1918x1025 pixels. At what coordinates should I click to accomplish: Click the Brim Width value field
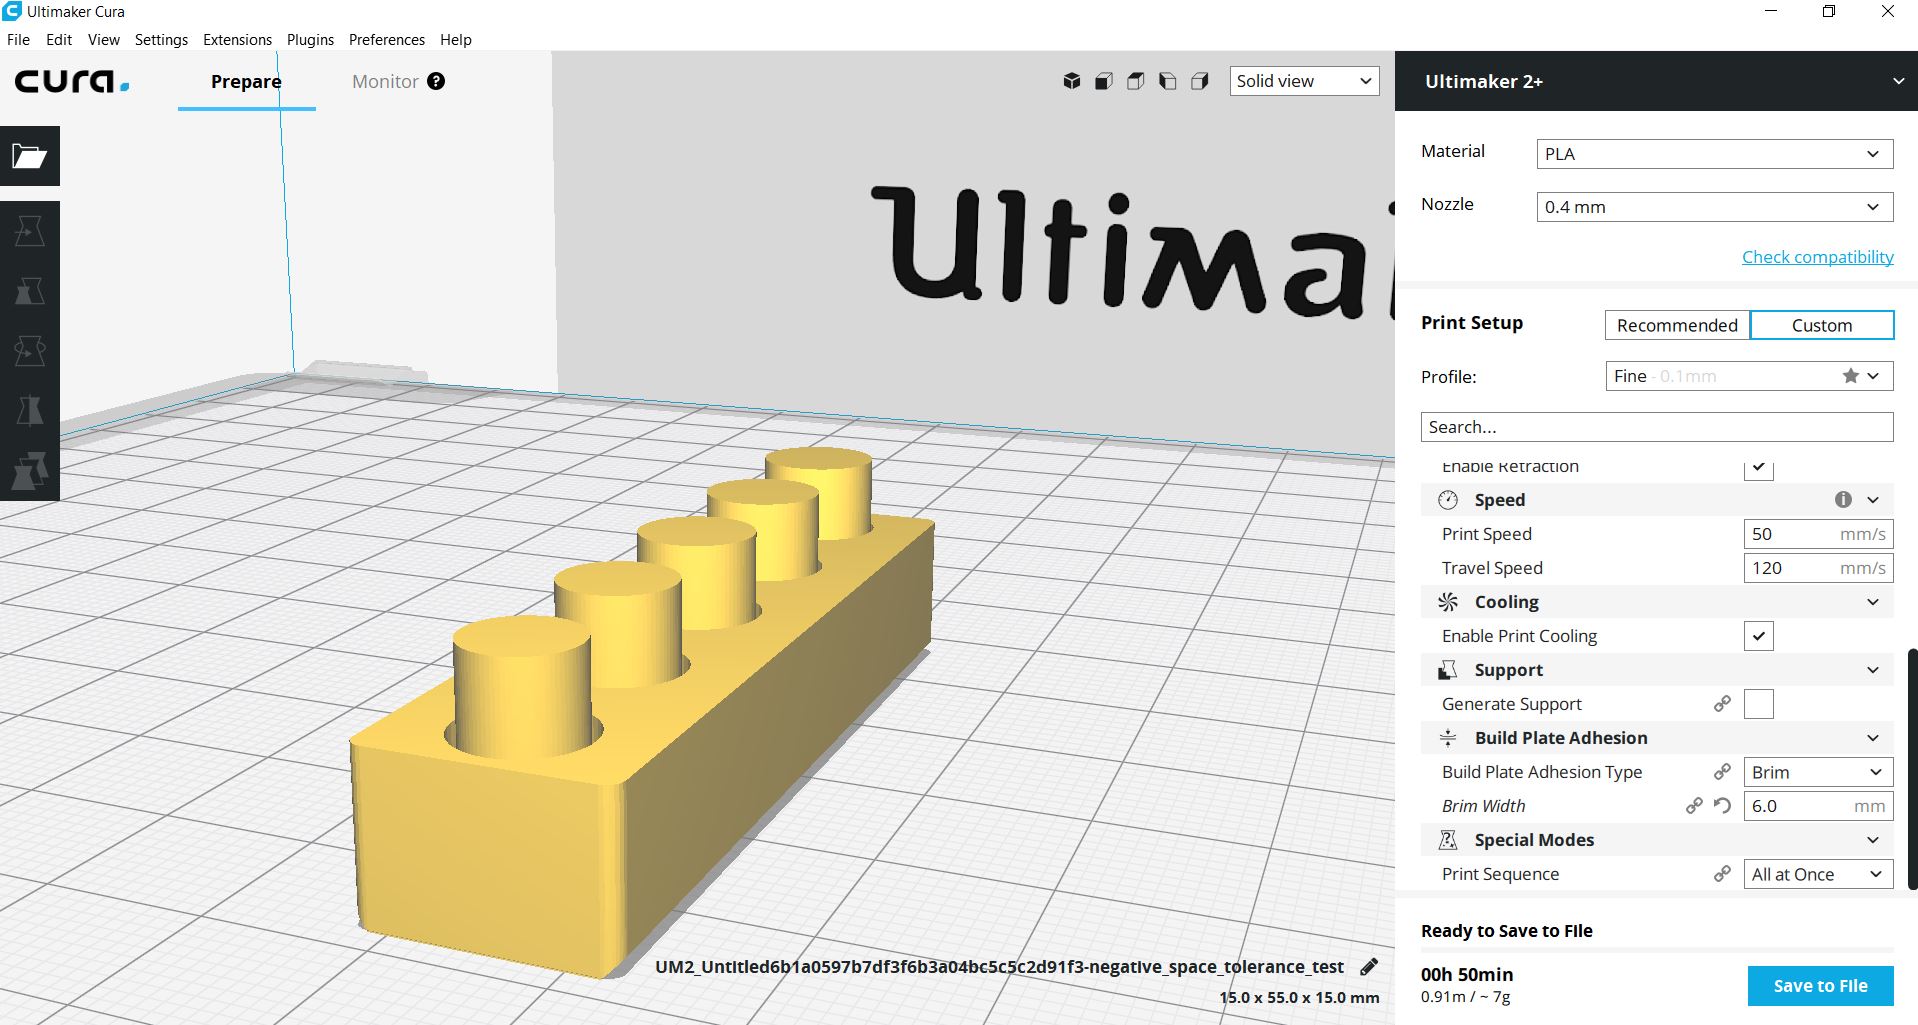point(1818,806)
